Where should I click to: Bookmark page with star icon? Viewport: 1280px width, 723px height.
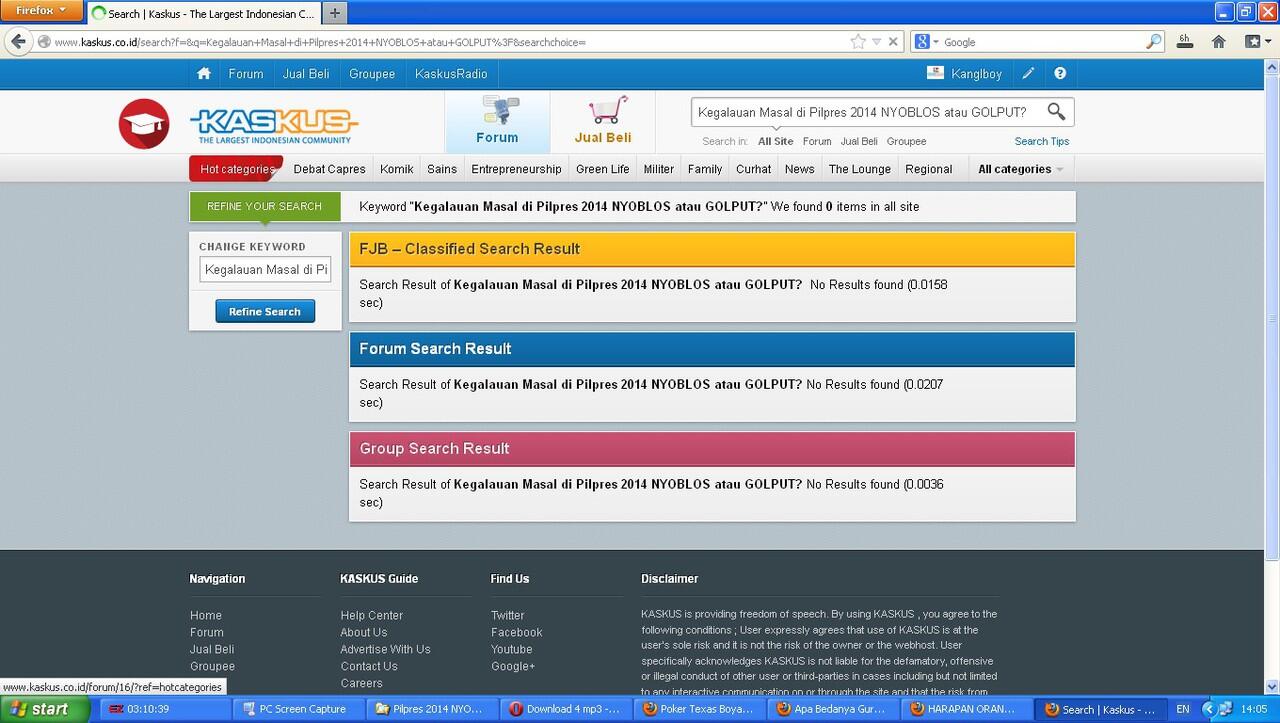(x=858, y=42)
